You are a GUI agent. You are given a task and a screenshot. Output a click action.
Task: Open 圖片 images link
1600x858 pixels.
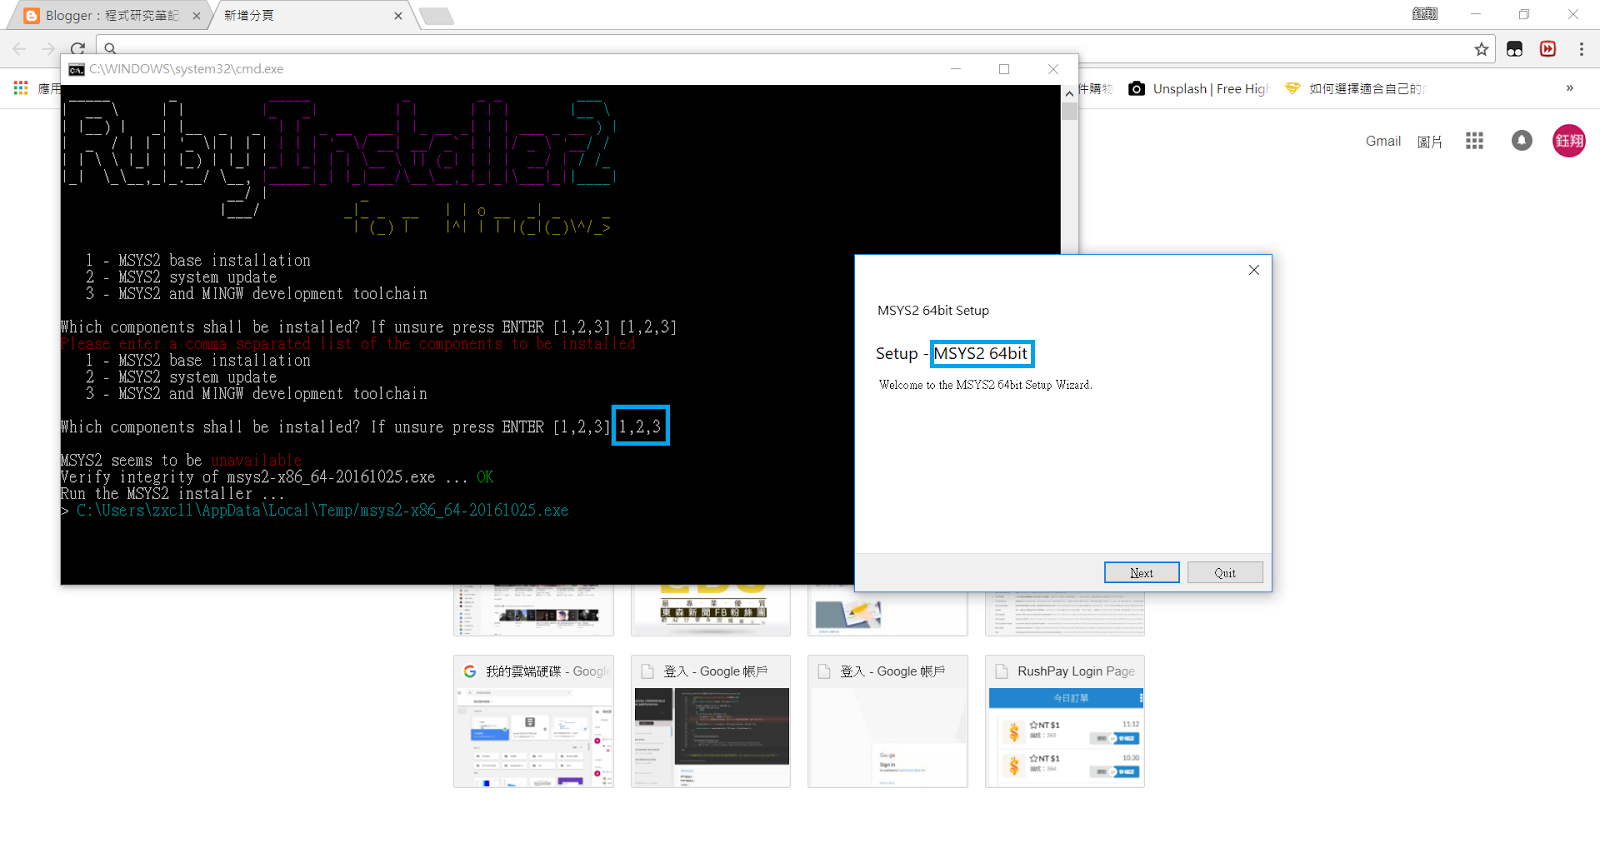click(1430, 141)
